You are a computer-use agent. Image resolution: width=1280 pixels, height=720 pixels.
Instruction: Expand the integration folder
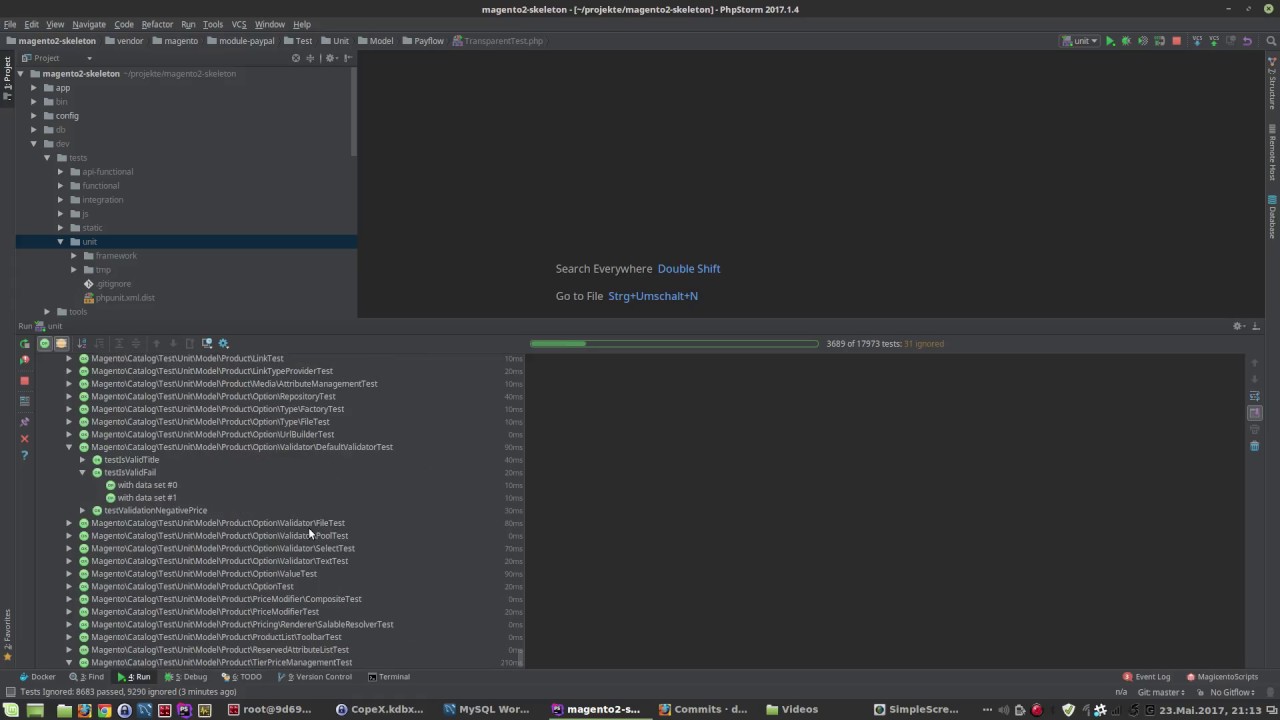point(60,200)
